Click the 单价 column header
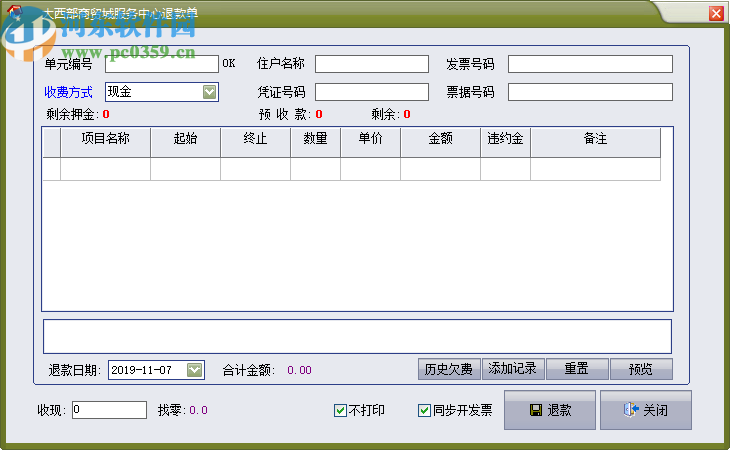730x450 pixels. [370, 142]
